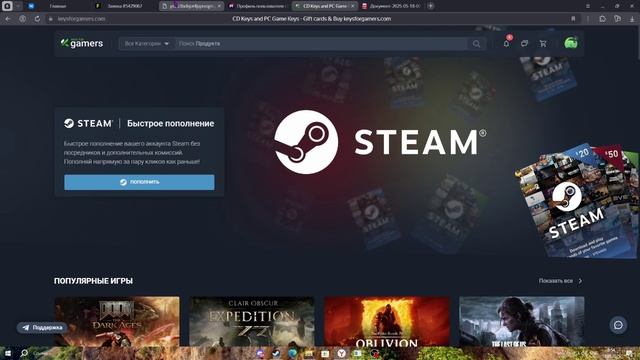
Task: Open the Показать все link
Action: [x=560, y=281]
